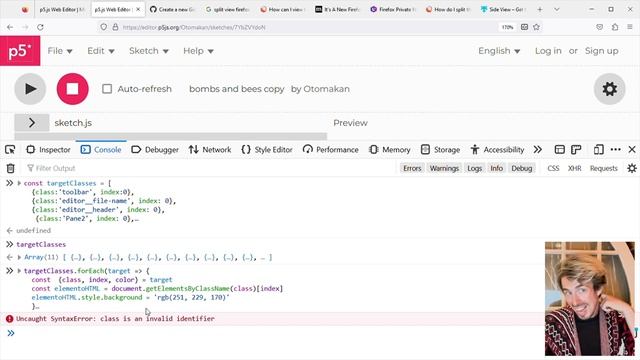Toggle the Requests filter
This screenshot has width=640, height=360.
click(x=604, y=168)
